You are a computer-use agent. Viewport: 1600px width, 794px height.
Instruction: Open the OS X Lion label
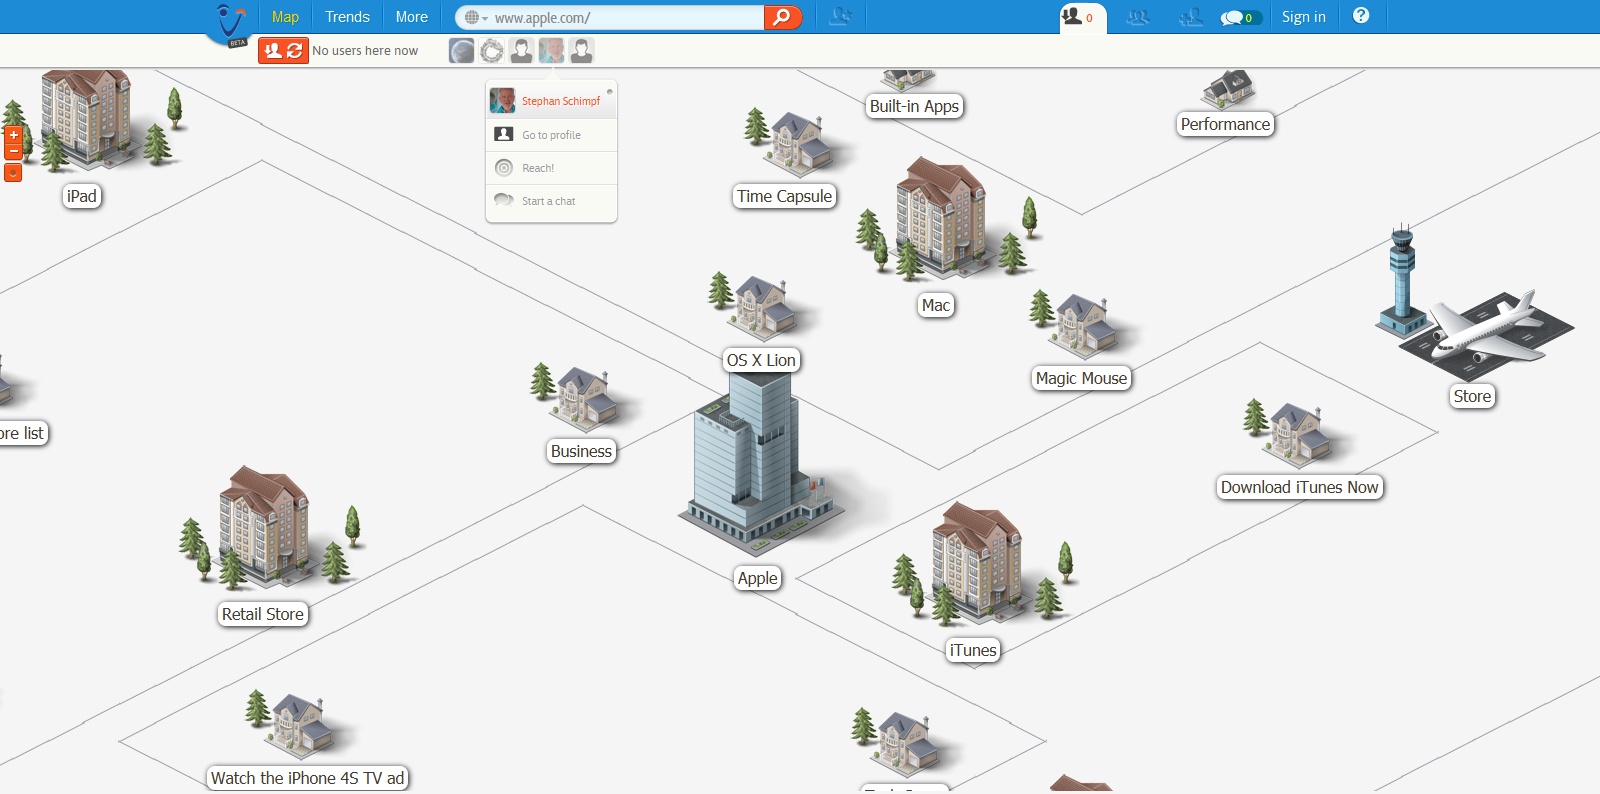[x=762, y=360]
